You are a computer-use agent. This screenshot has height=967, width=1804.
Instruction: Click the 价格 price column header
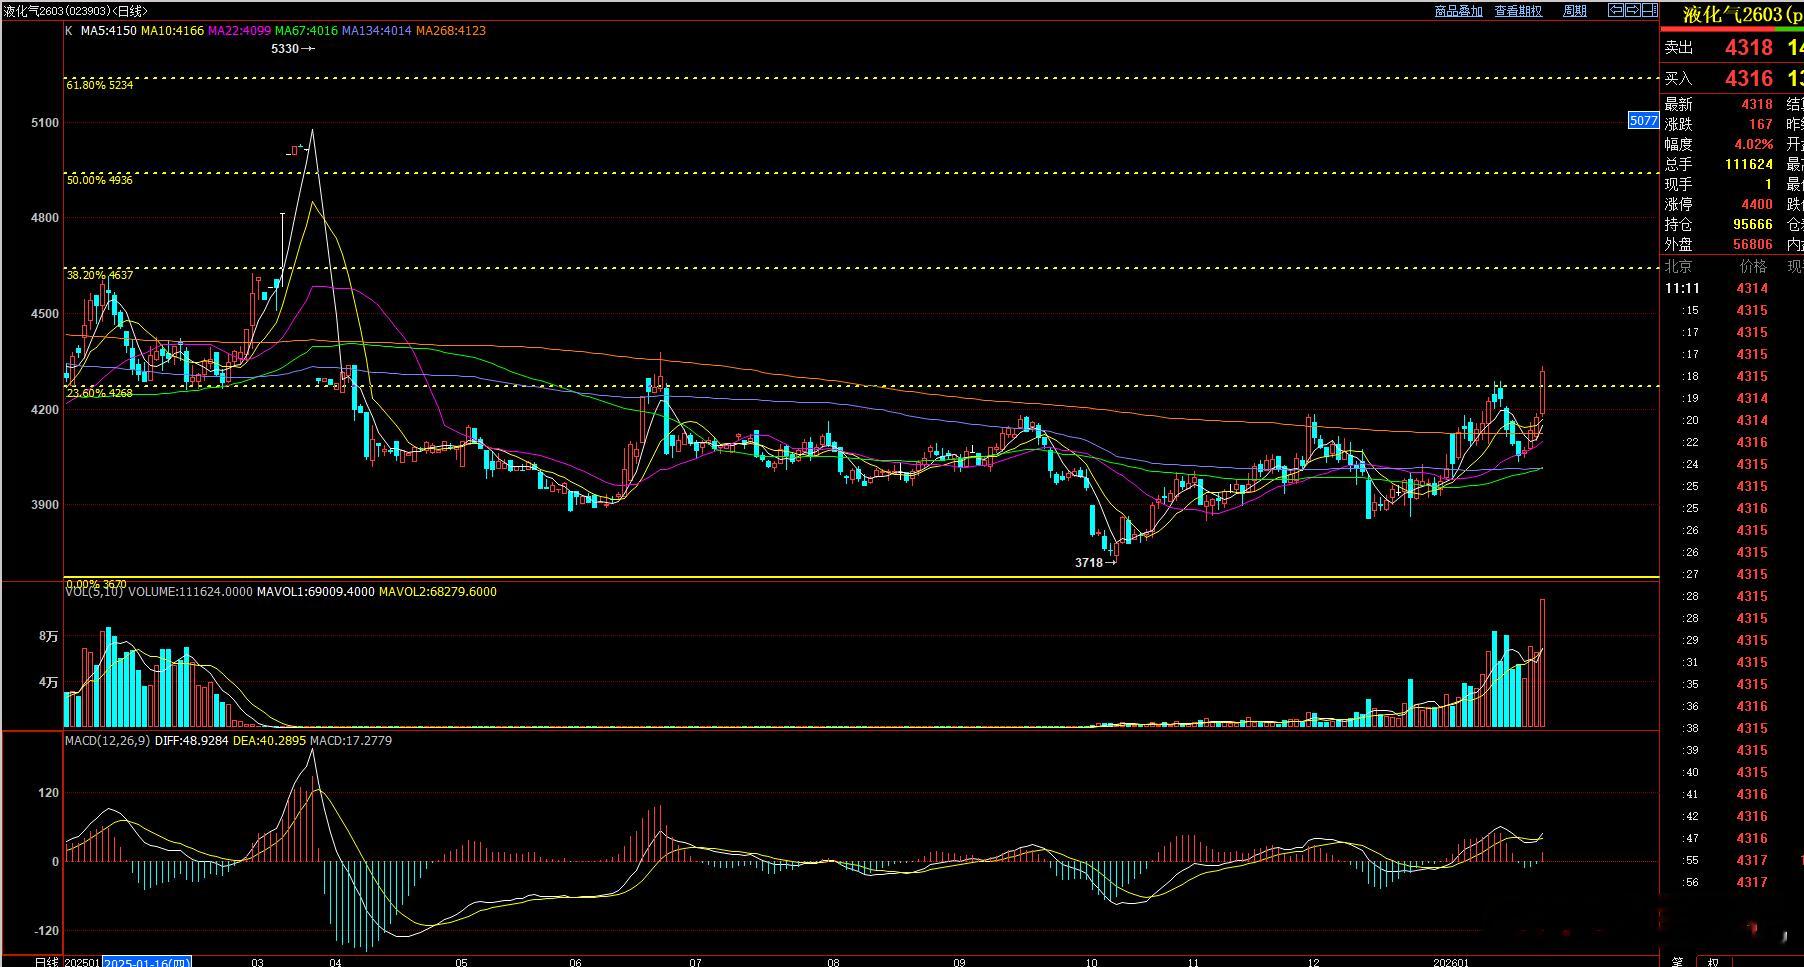tap(1753, 266)
